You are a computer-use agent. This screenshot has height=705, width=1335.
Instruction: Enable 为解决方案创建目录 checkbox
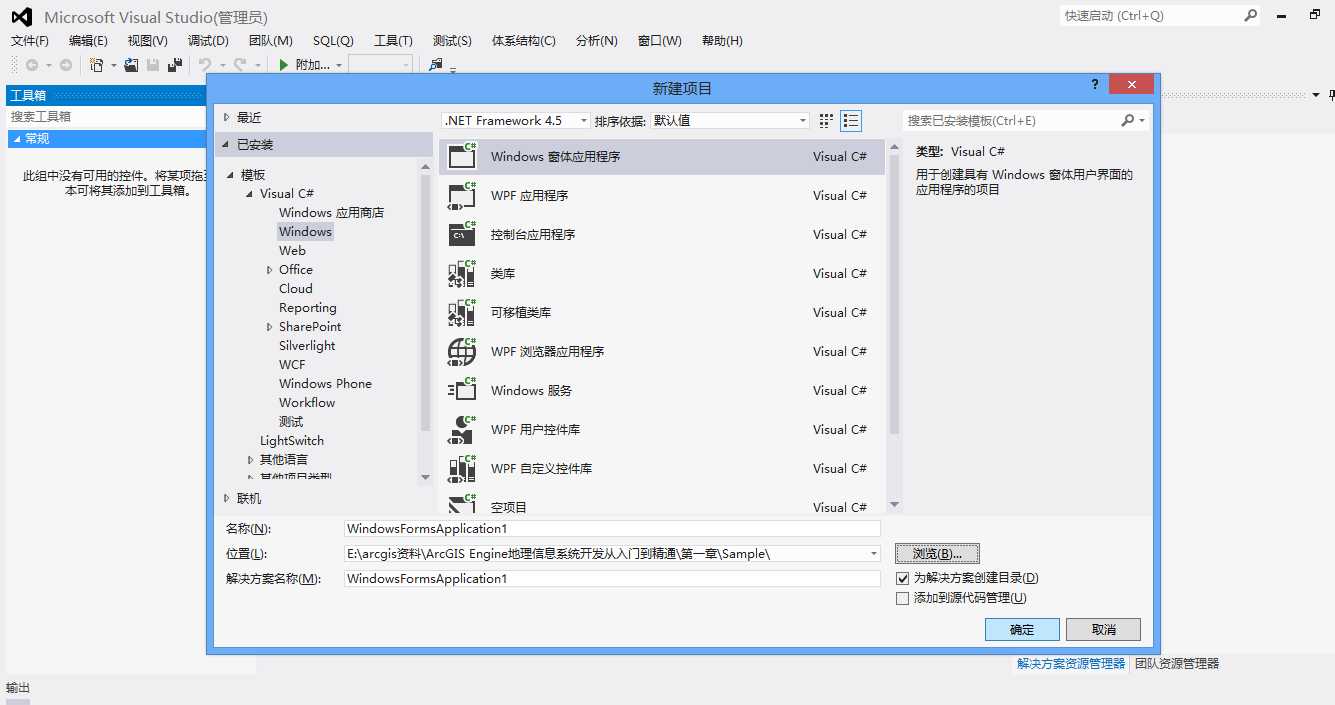click(903, 578)
